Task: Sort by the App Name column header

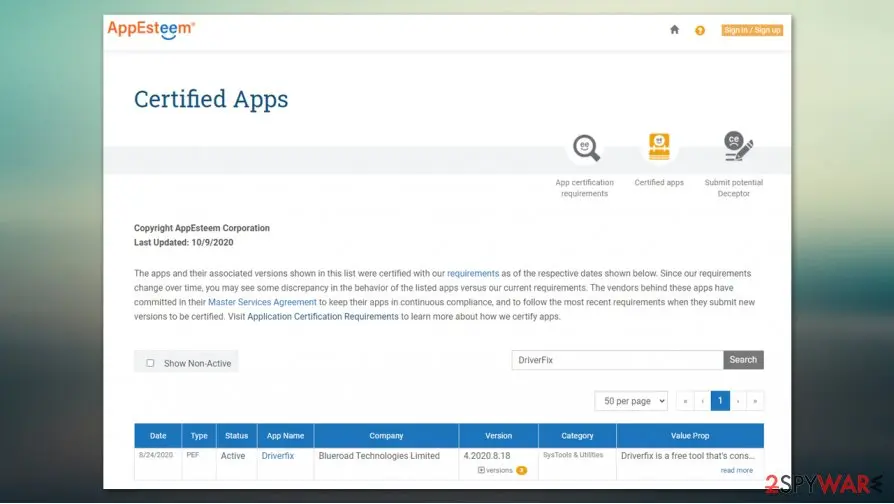Action: pos(285,436)
